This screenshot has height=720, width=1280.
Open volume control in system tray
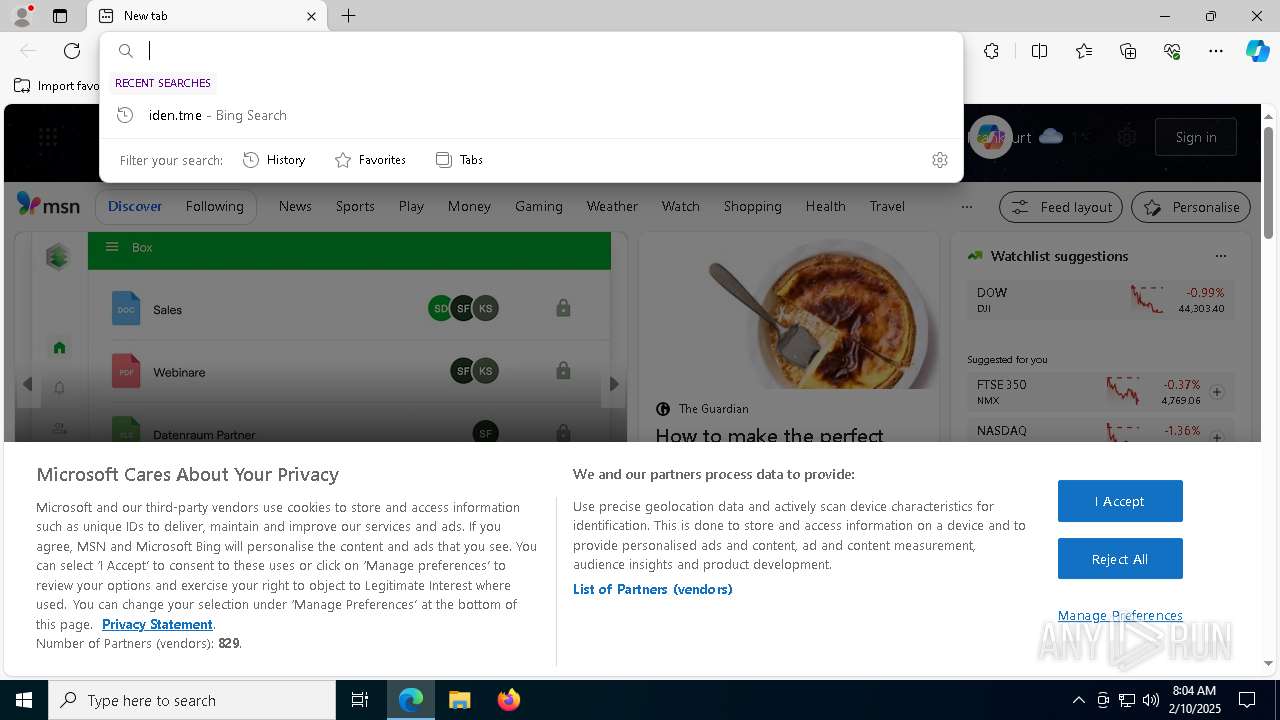(1150, 700)
